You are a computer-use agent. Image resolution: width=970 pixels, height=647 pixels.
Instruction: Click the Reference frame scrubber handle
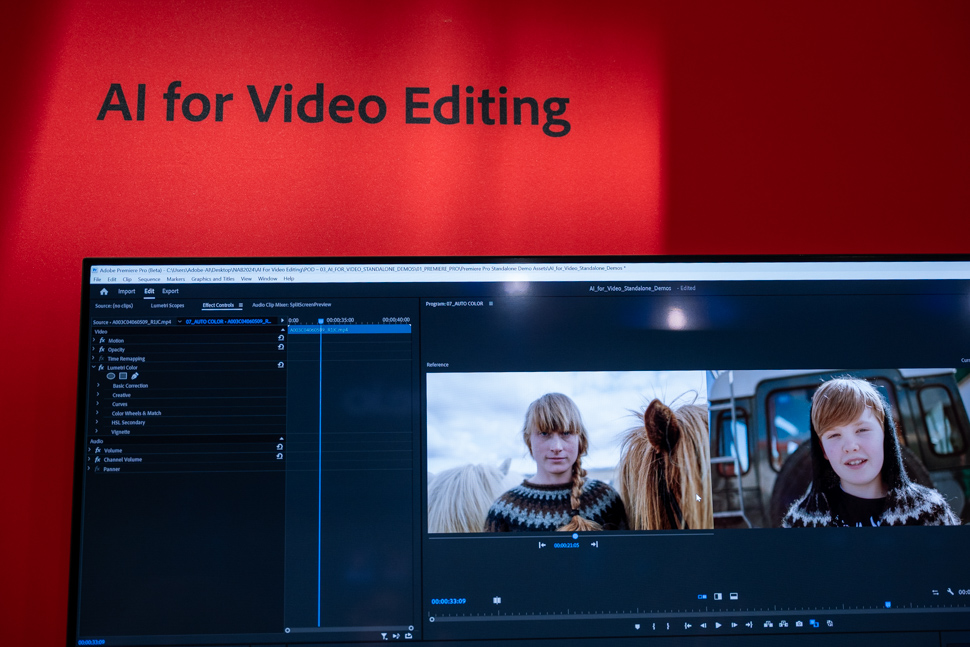pos(575,536)
